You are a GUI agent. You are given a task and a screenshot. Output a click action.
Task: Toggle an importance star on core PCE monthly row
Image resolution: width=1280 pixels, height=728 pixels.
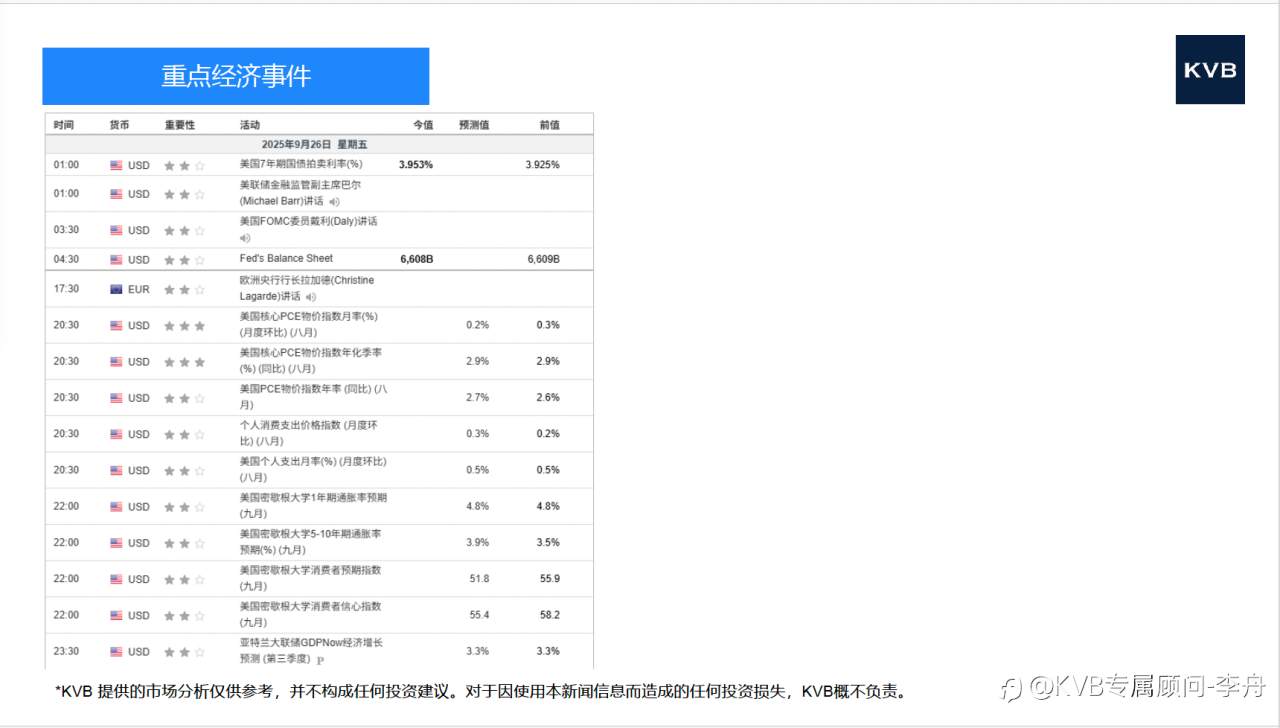tap(185, 325)
